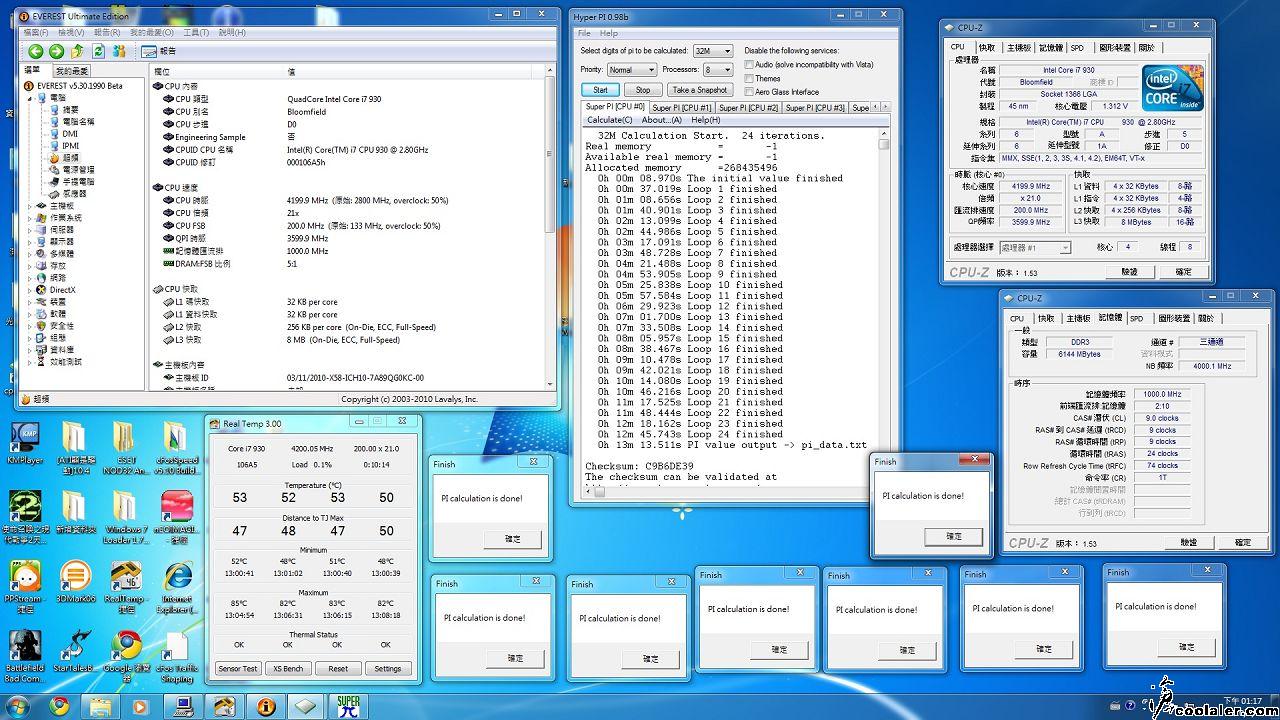This screenshot has width=1280, height=720.
Task: Open RealTemp desktop shortcut
Action: click(126, 585)
